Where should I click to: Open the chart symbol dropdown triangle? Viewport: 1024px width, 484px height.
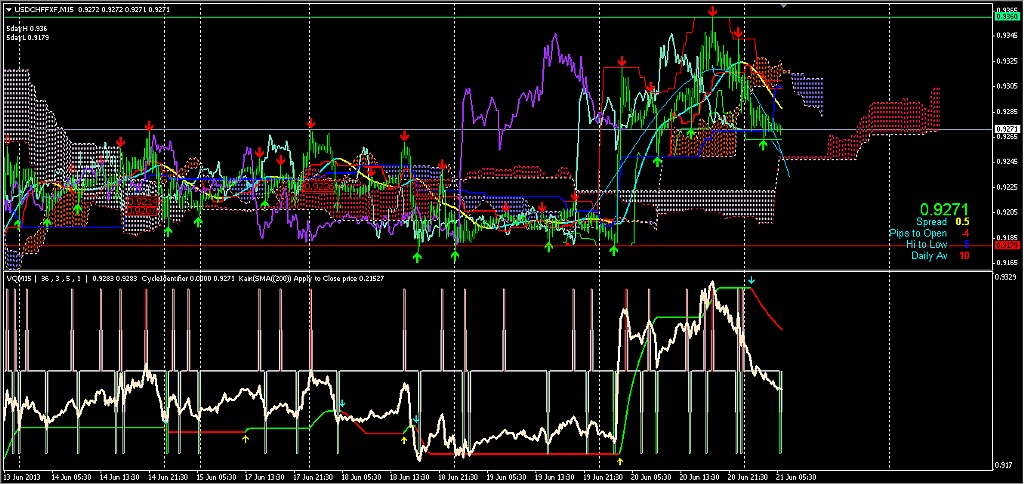(x=8, y=8)
